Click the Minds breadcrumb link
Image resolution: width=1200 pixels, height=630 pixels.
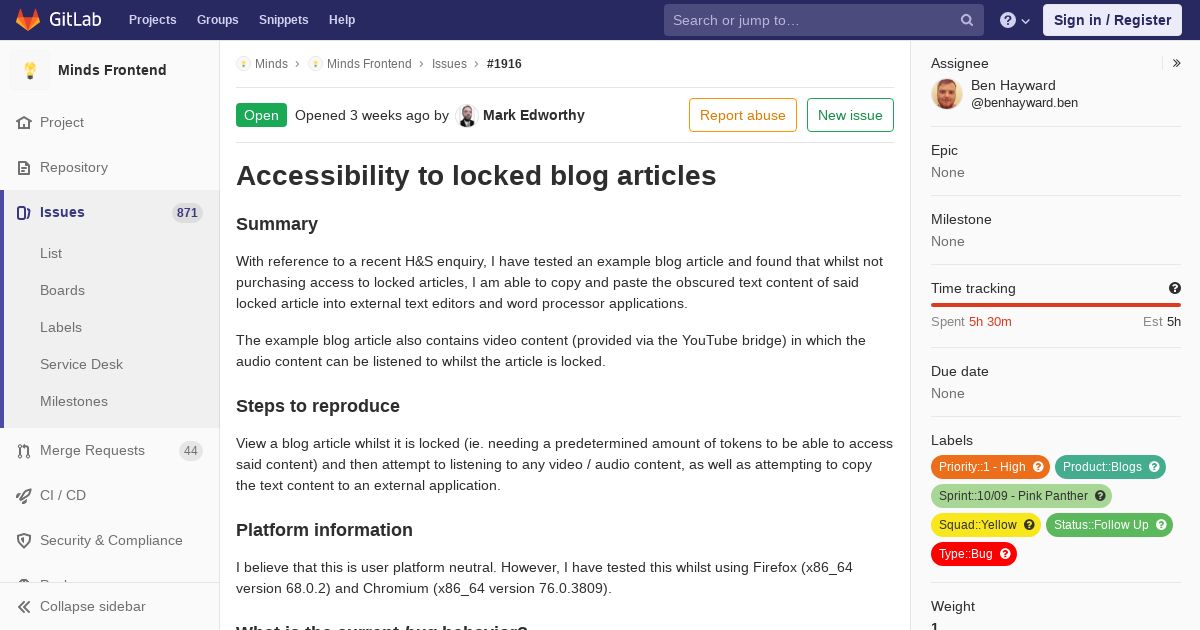click(271, 64)
